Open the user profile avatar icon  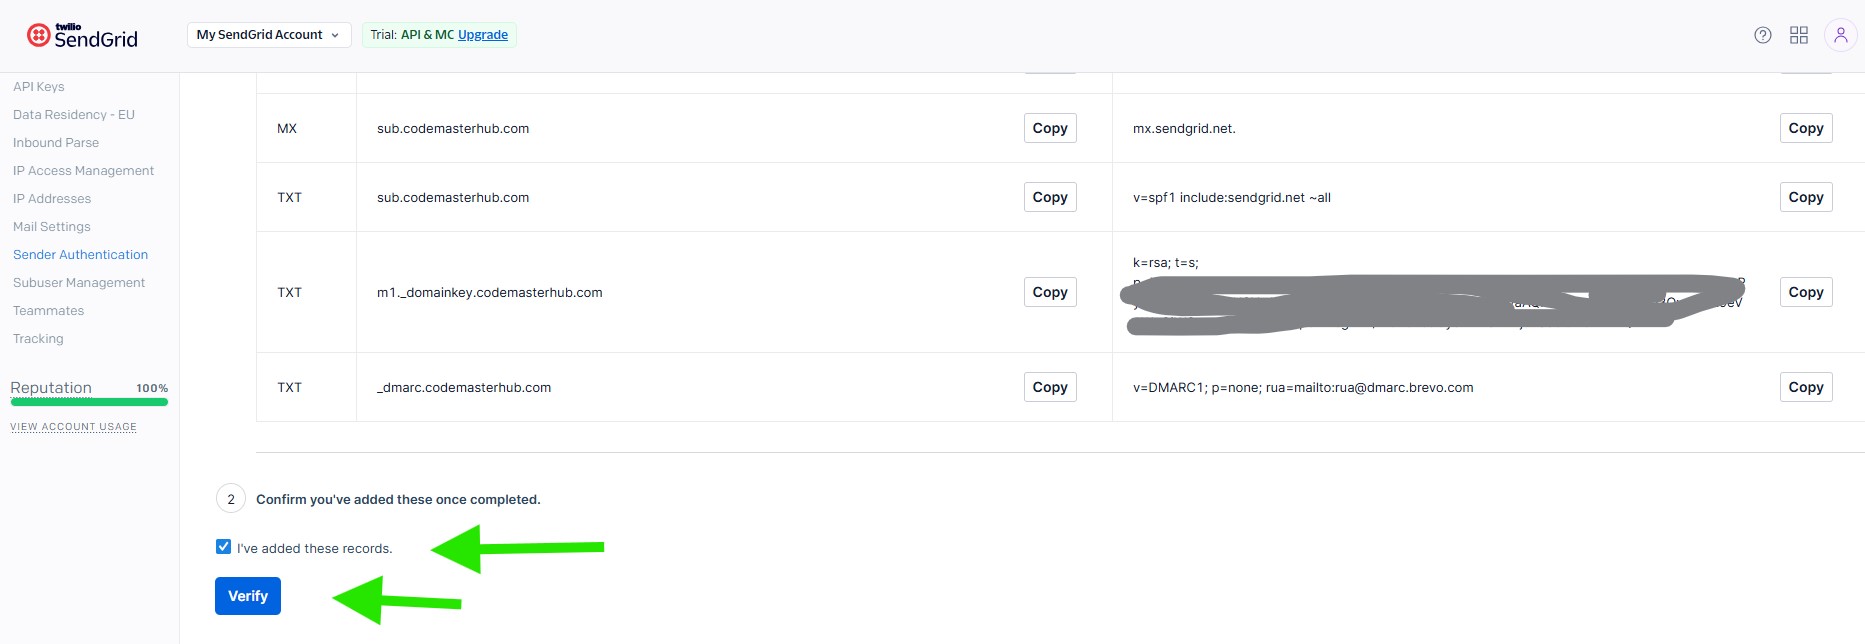click(1840, 35)
